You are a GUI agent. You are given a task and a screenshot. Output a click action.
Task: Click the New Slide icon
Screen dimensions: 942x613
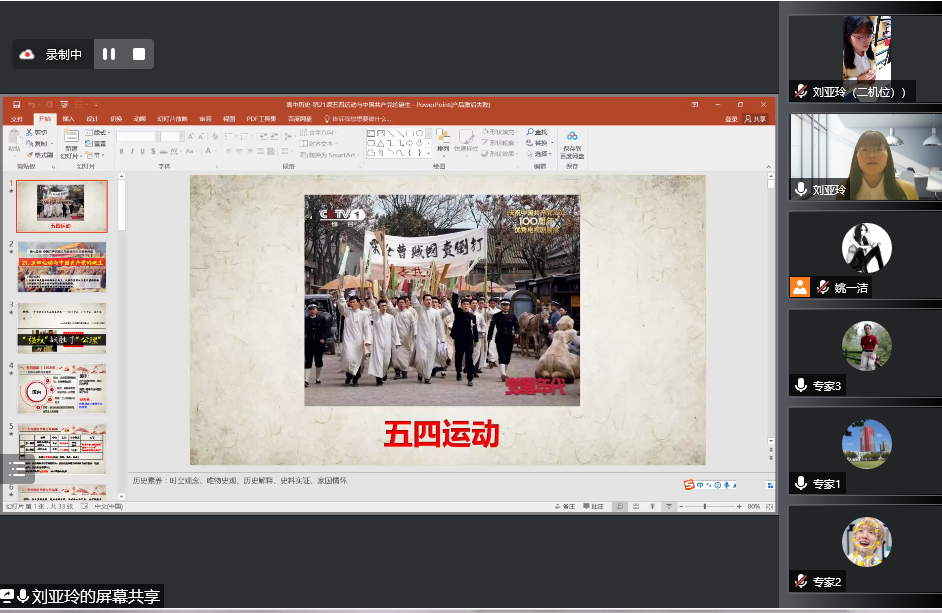pos(71,136)
